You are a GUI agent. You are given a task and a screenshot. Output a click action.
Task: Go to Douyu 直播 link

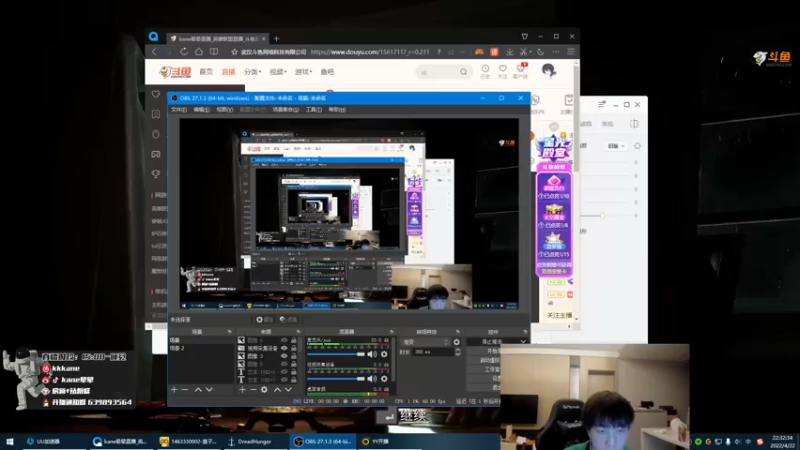[x=229, y=72]
